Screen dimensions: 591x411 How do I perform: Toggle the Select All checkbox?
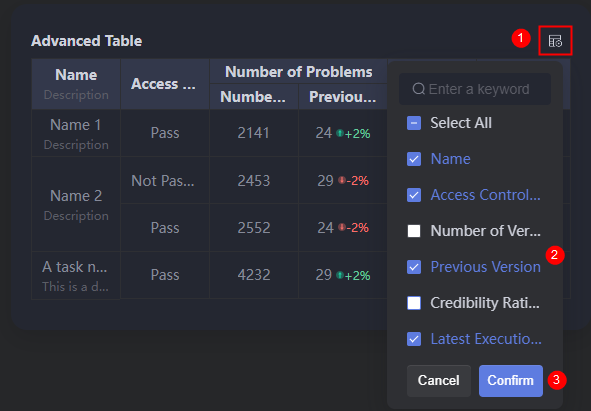414,123
